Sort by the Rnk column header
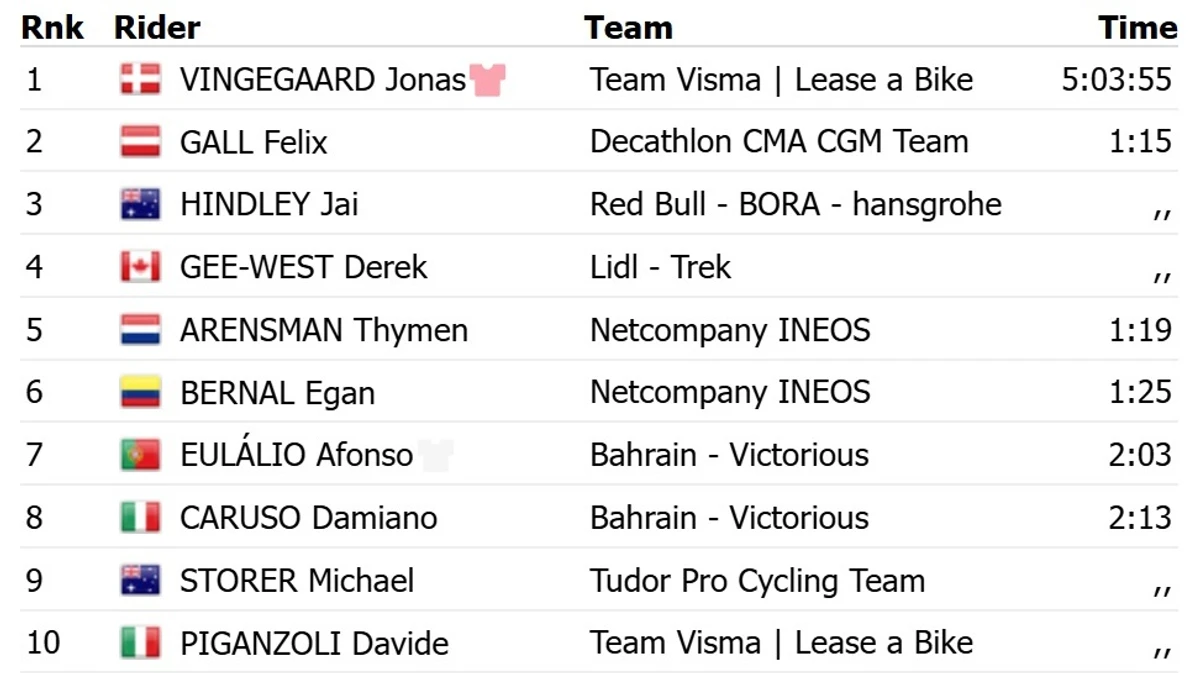The image size is (1200, 673). coord(52,28)
